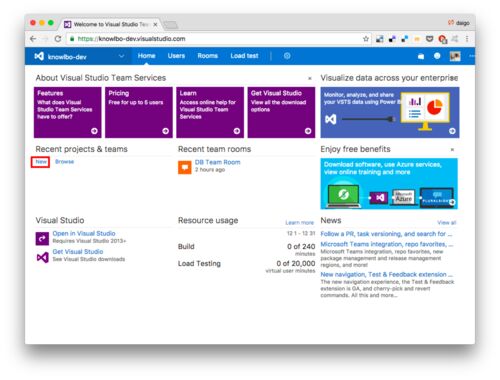Create a New project link

41,162
